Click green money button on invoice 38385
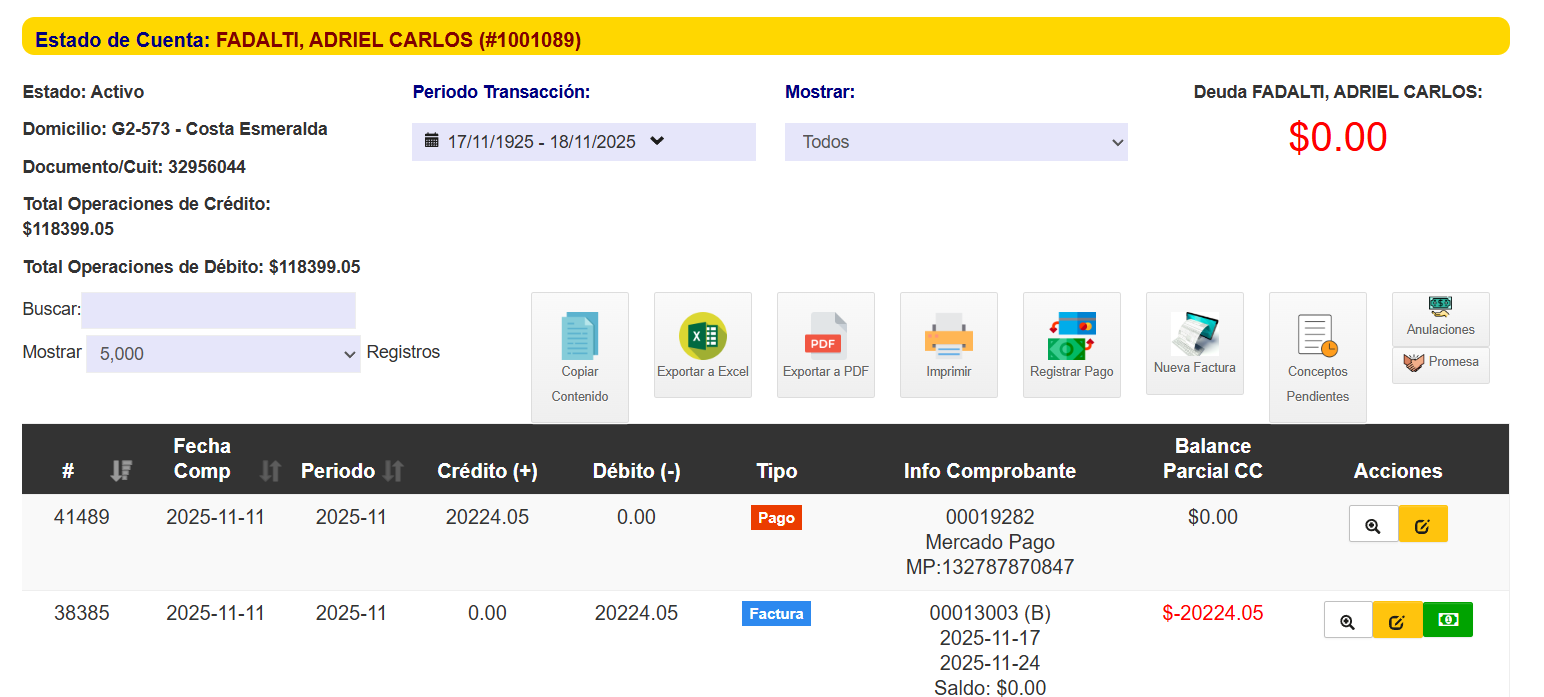 click(x=1447, y=620)
